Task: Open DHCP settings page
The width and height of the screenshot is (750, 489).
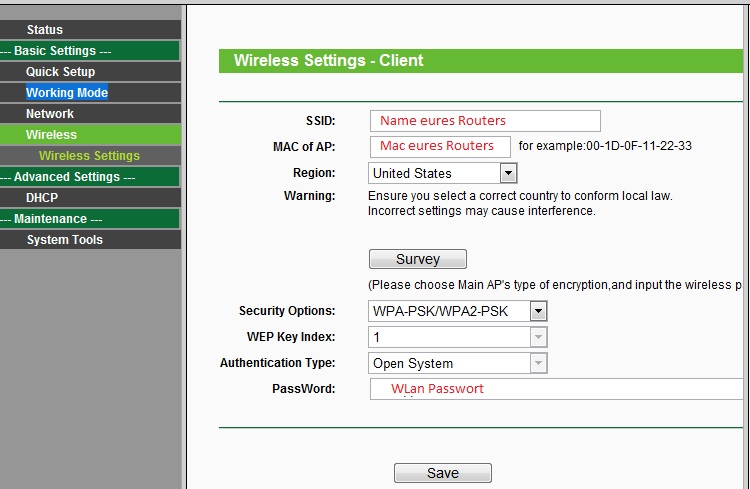Action: [42, 198]
